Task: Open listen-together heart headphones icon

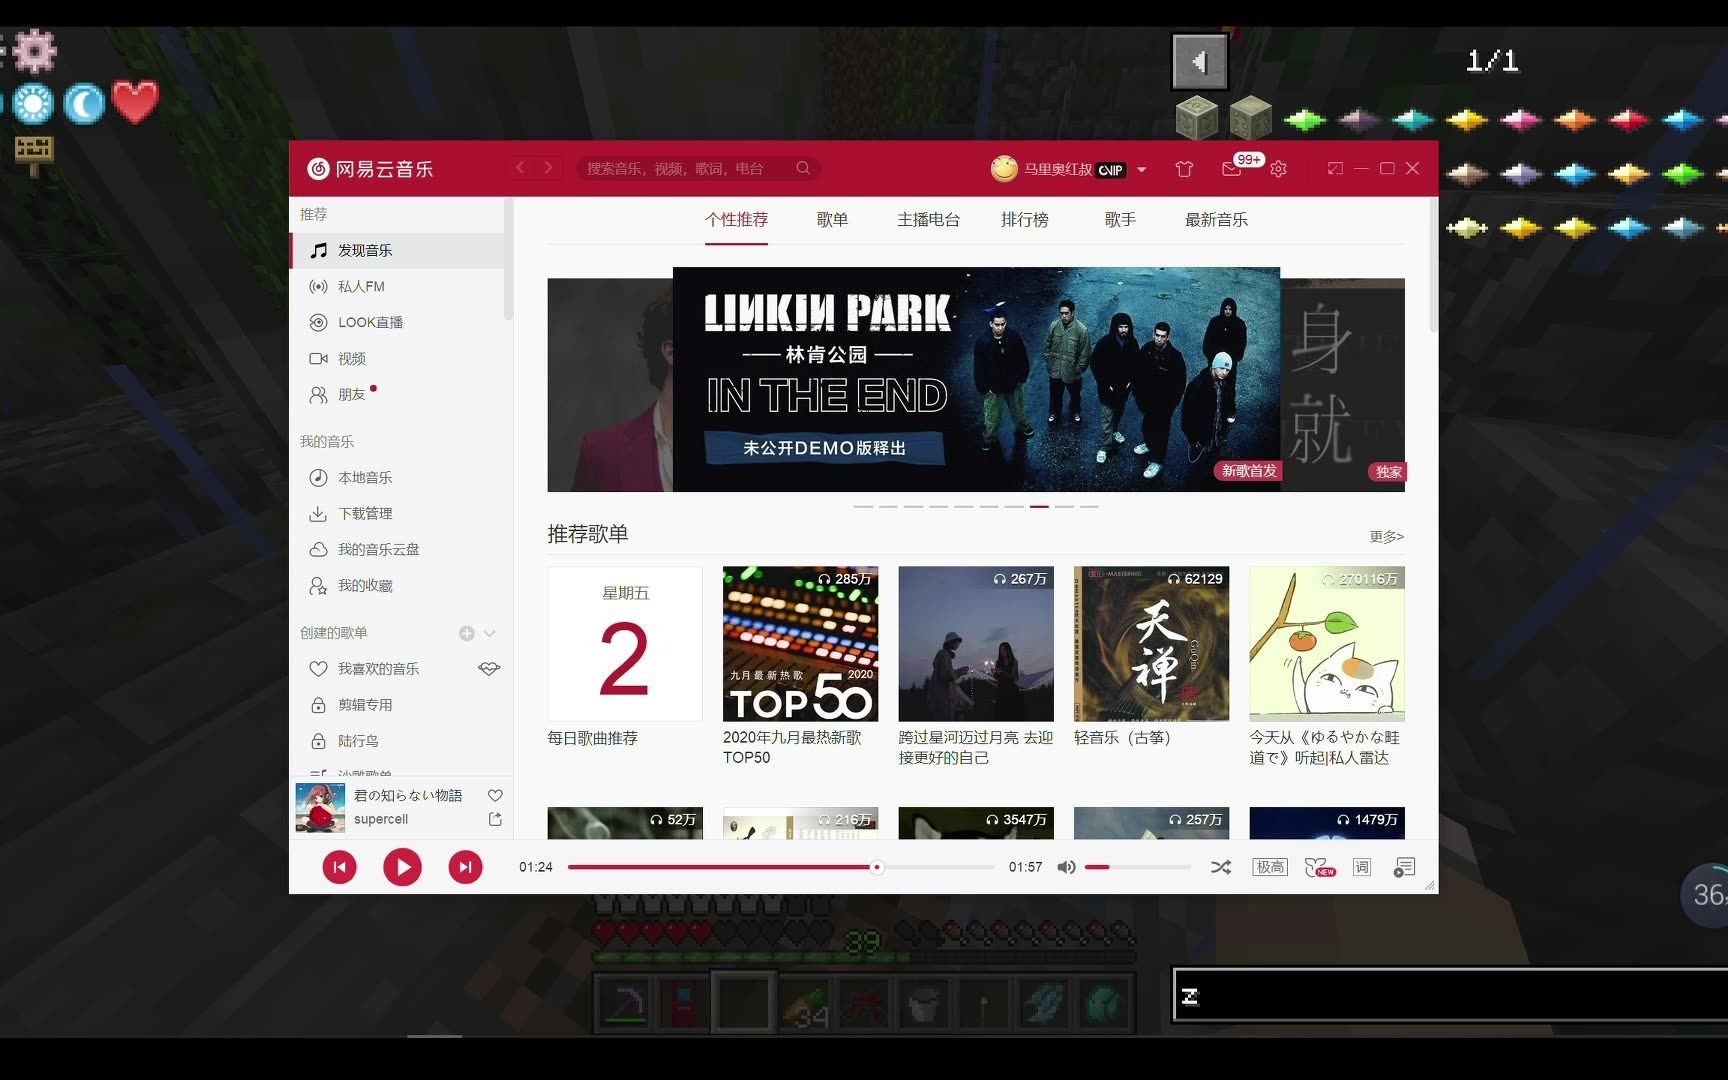Action: pyautogui.click(x=1319, y=867)
